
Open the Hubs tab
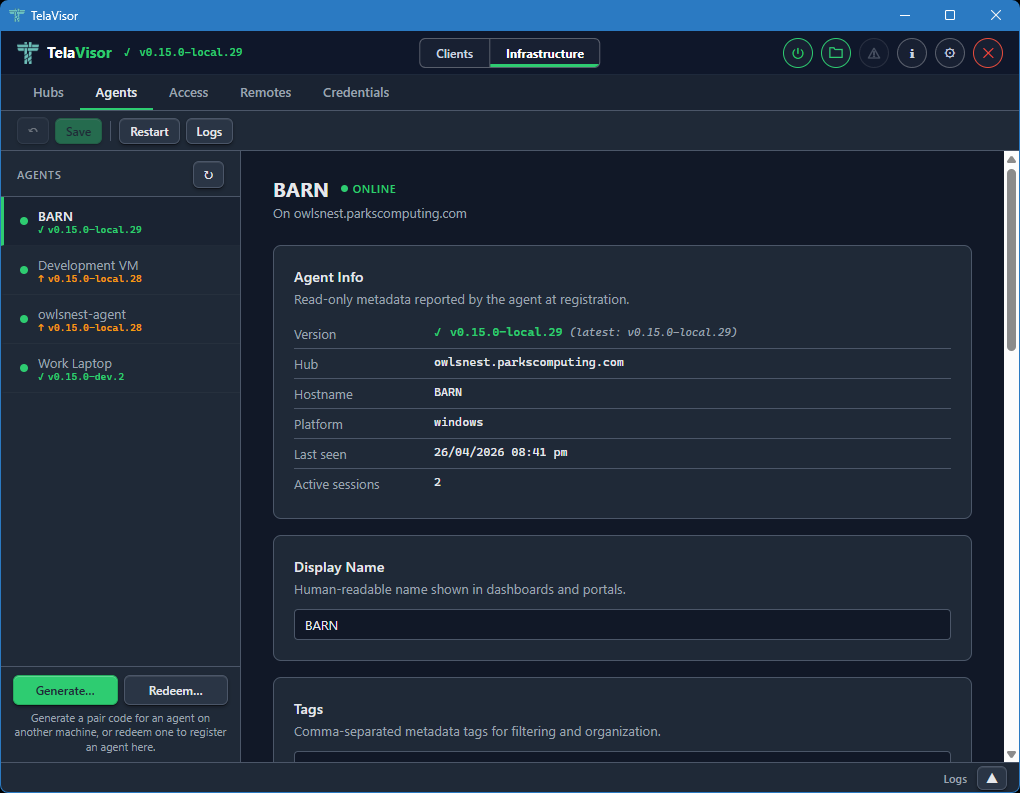(48, 92)
